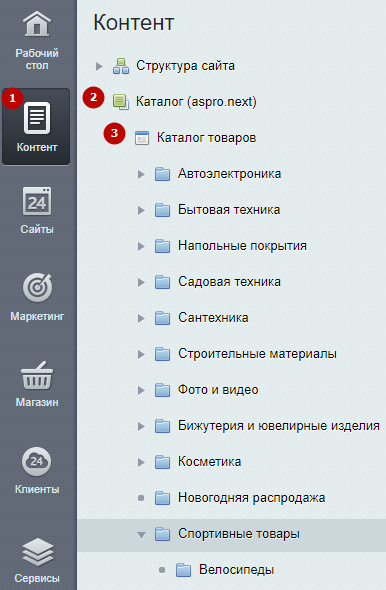
Task: Click the Напольные покрытия folder icon
Action: (163, 246)
